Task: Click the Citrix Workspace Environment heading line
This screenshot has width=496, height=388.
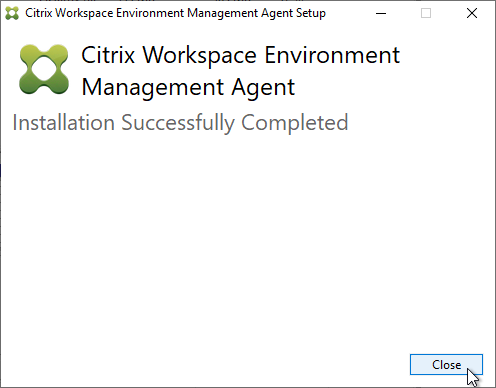Action: (240, 55)
